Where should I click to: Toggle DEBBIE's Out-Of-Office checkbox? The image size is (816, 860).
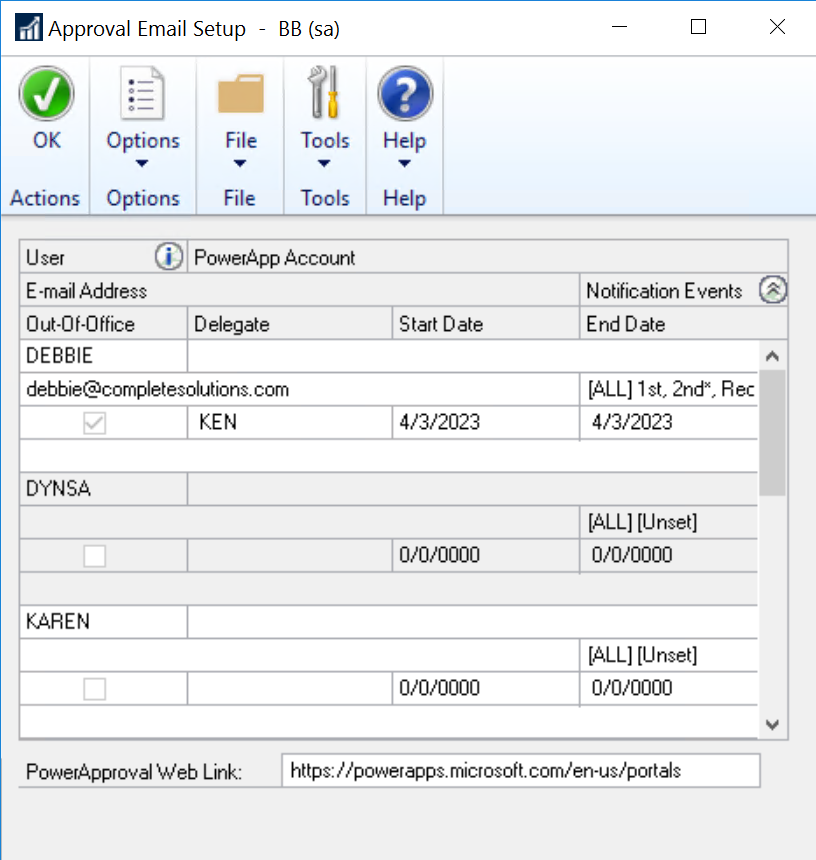point(94,423)
